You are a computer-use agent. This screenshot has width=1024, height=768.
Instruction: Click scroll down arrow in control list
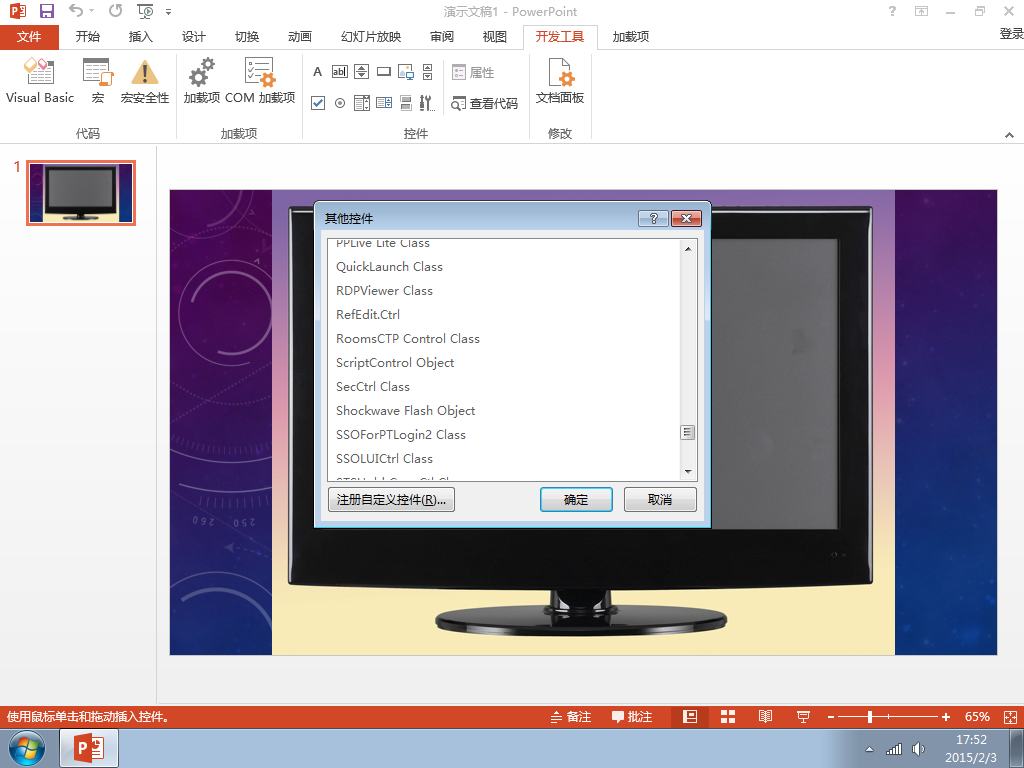[688, 472]
